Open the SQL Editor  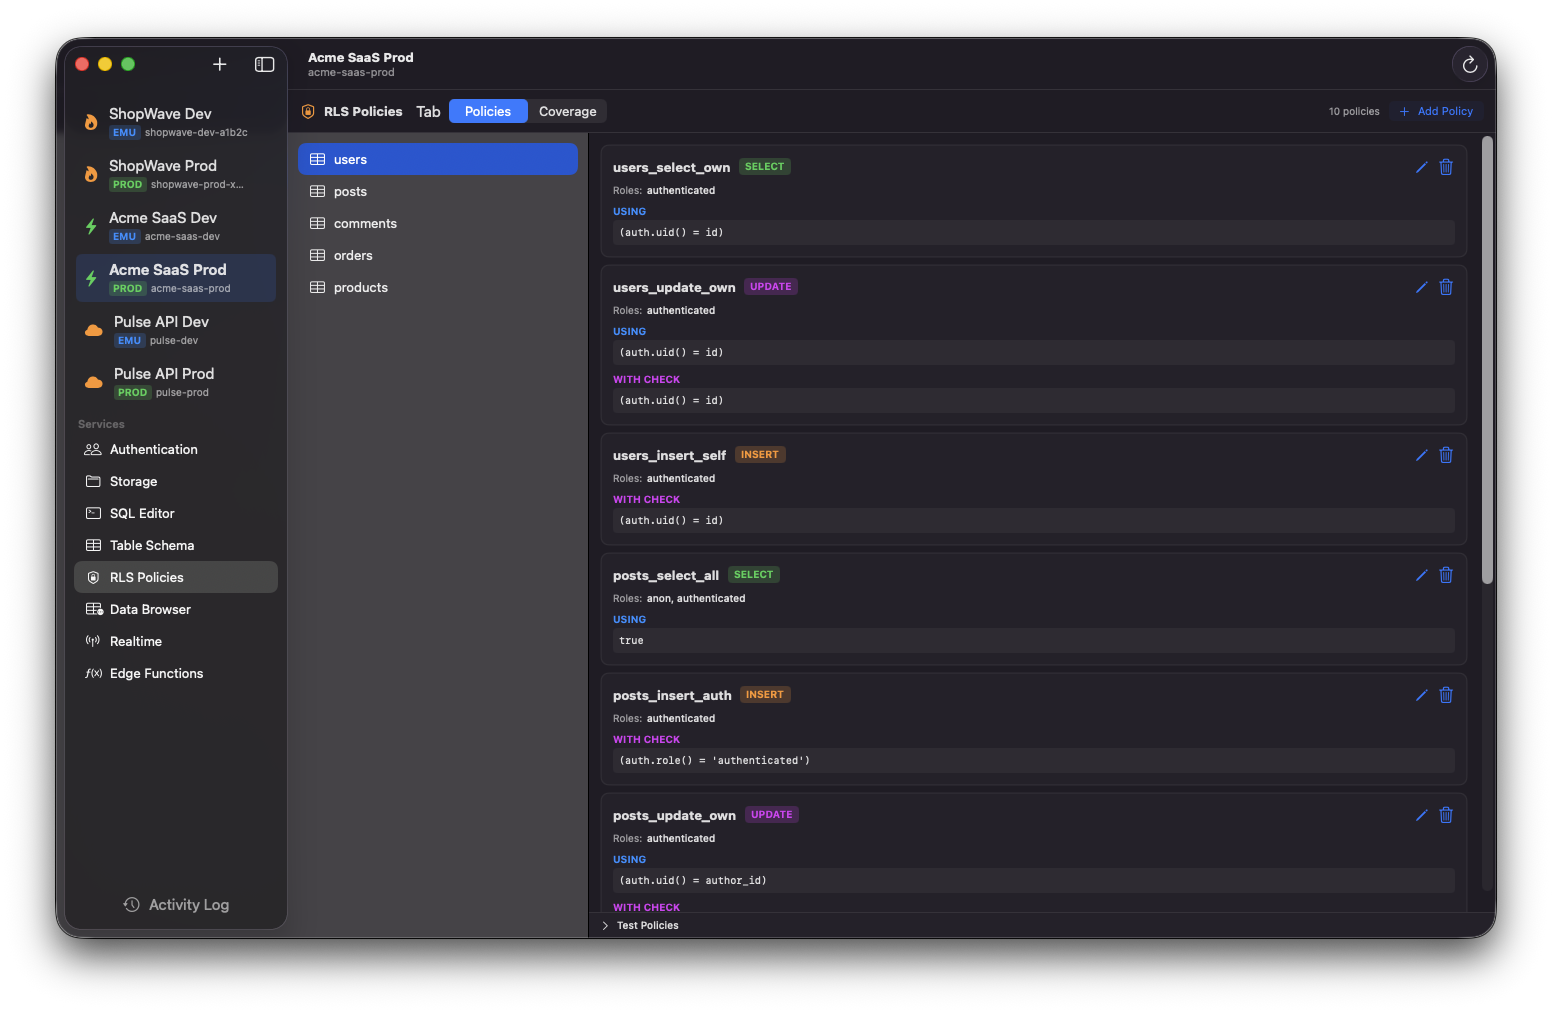(141, 513)
